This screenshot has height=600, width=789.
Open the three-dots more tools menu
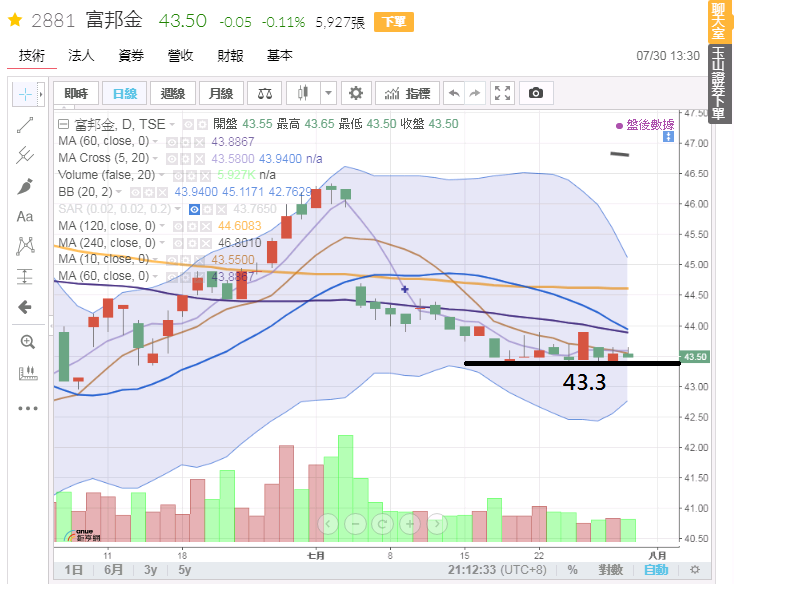click(28, 408)
